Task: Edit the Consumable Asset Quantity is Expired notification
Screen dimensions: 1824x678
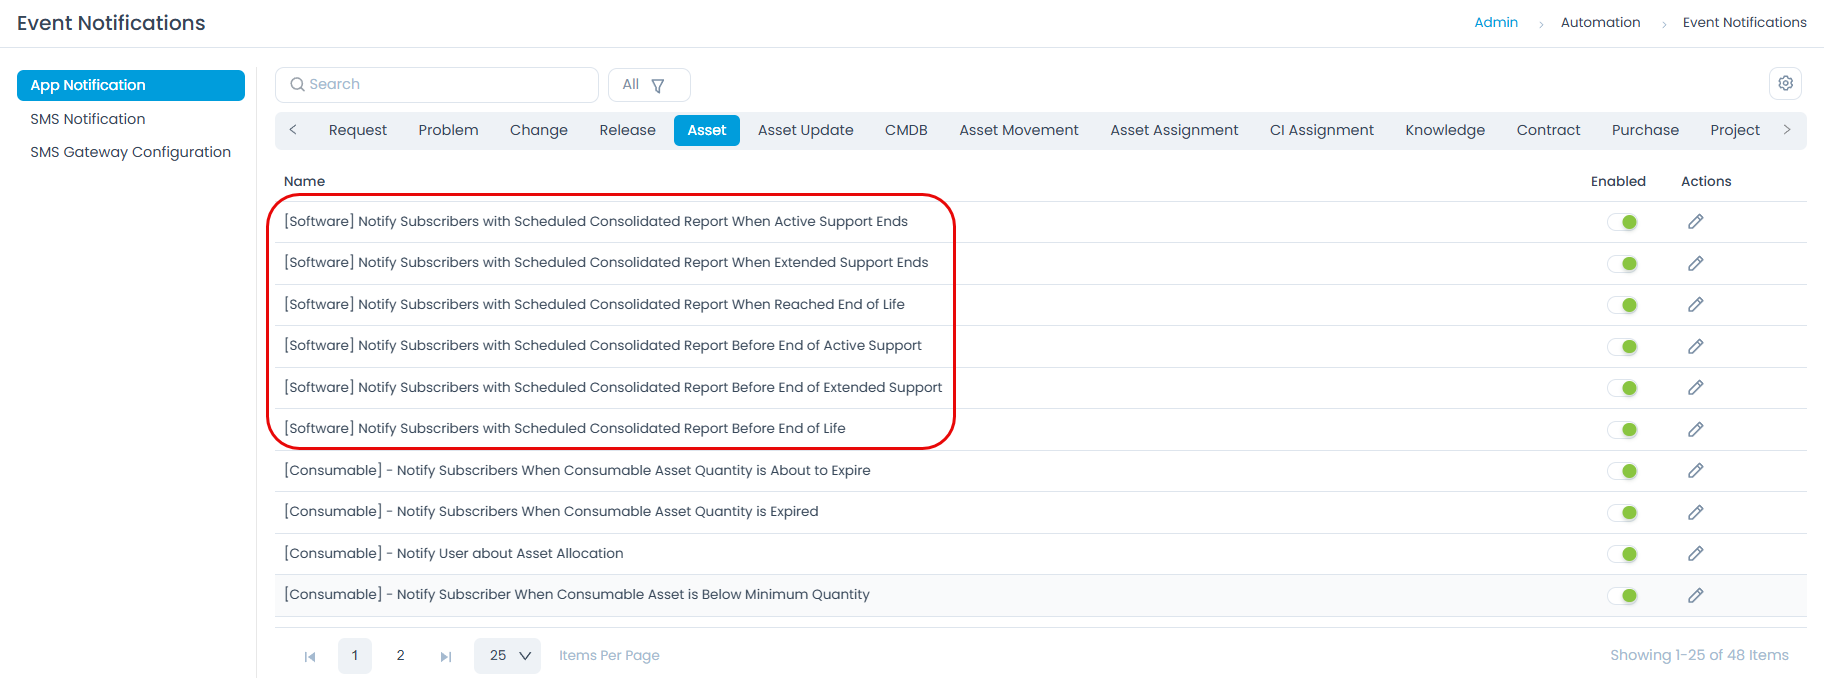Action: pos(1695,513)
